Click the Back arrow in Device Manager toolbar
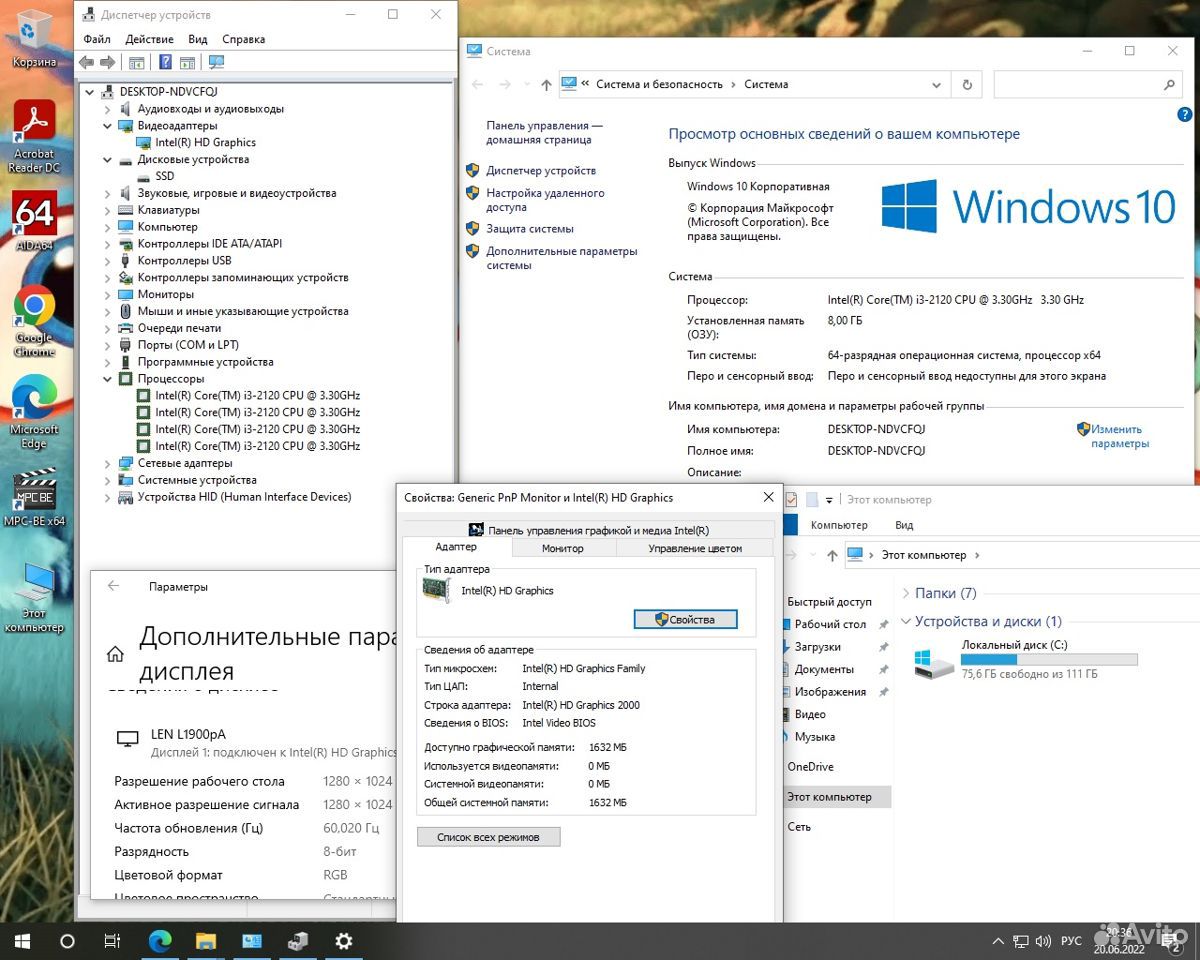 click(x=87, y=62)
